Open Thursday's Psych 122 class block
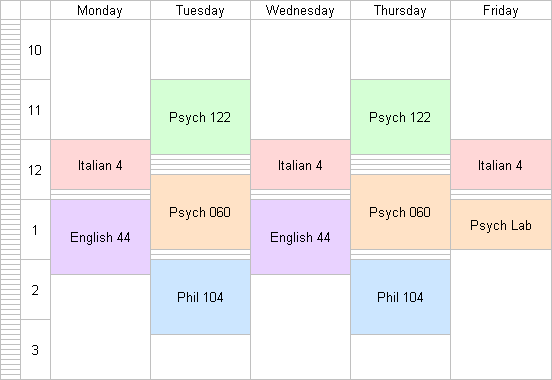Image resolution: width=552 pixels, height=380 pixels. click(400, 117)
